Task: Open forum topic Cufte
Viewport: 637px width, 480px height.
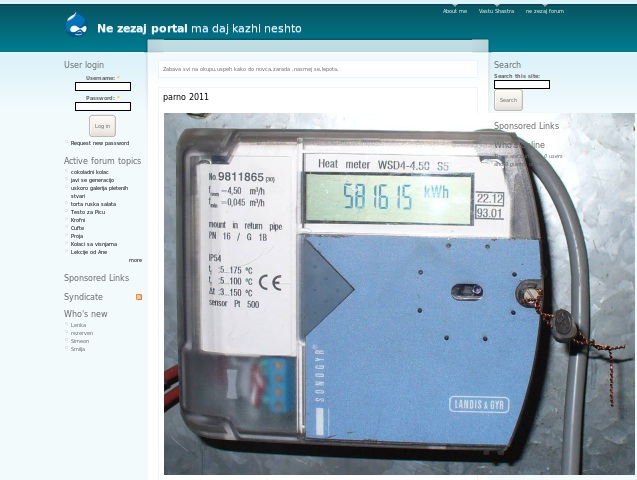Action: click(77, 228)
